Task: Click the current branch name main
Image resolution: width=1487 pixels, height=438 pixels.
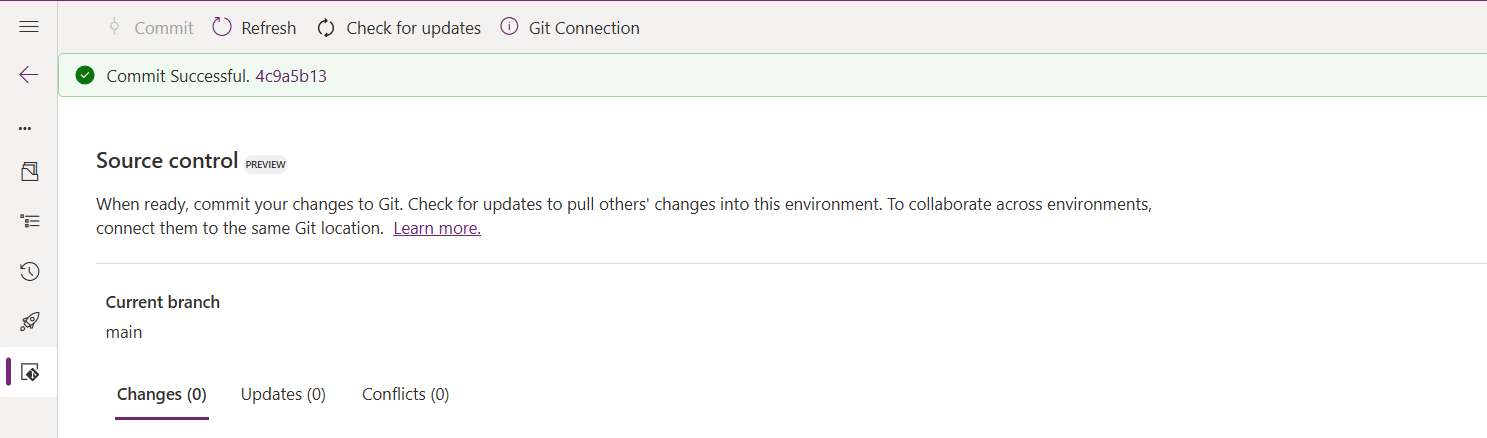Action: pyautogui.click(x=124, y=332)
